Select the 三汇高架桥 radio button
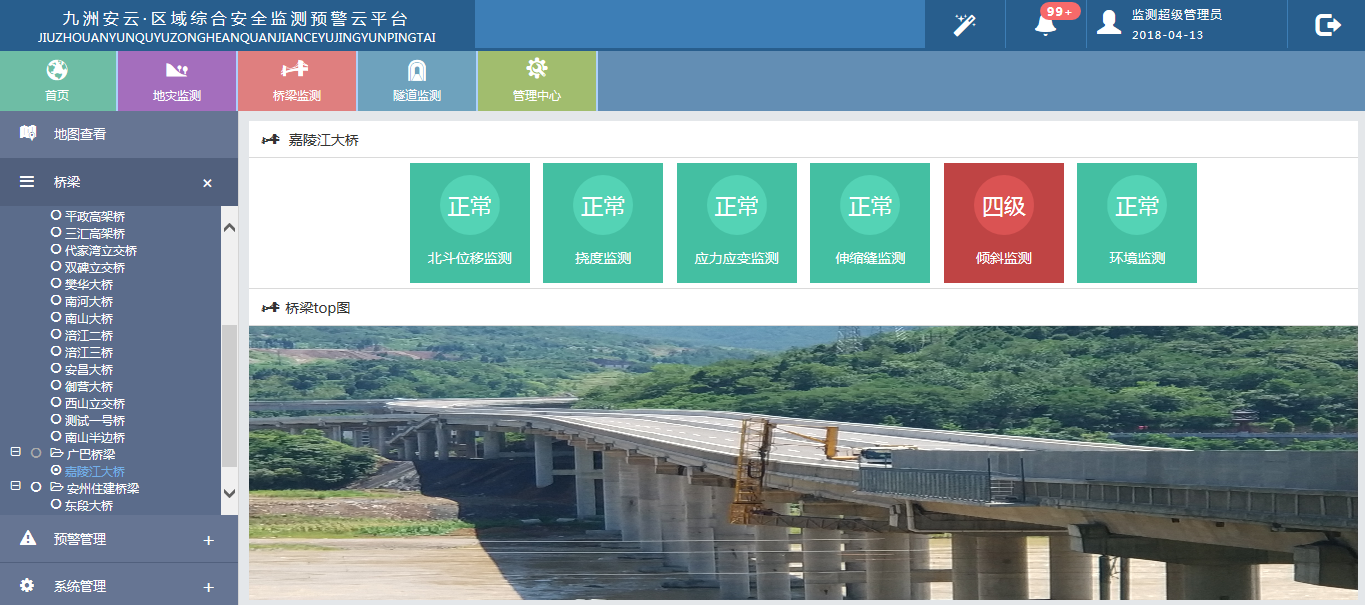The width and height of the screenshot is (1365, 605). pos(56,233)
